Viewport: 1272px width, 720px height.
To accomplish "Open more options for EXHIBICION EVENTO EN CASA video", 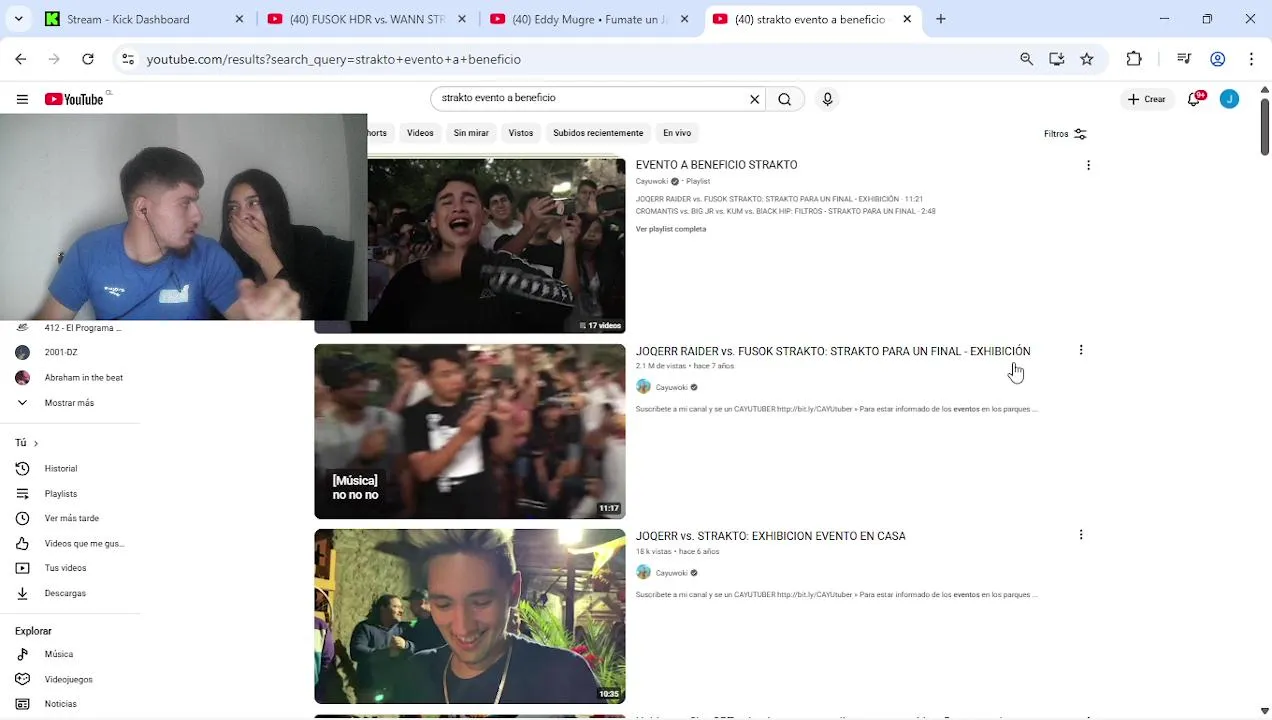I will click(1081, 535).
